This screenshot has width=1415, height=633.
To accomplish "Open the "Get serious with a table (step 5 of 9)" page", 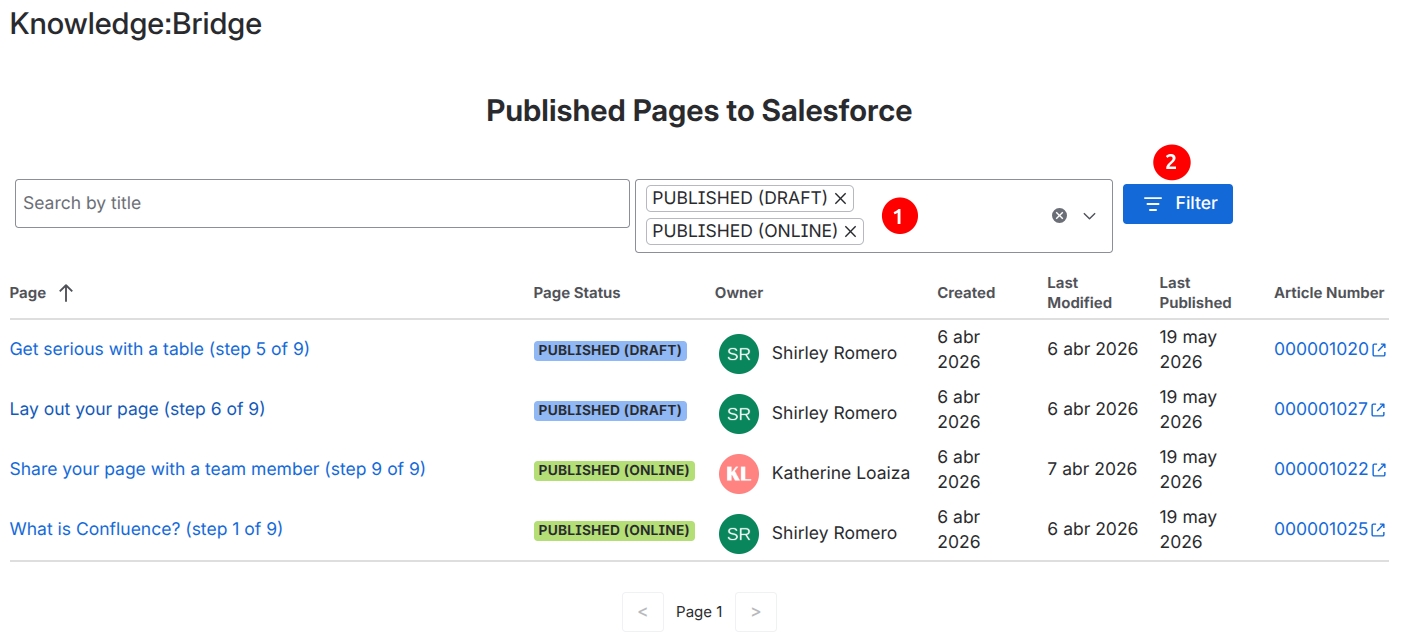I will [x=160, y=349].
